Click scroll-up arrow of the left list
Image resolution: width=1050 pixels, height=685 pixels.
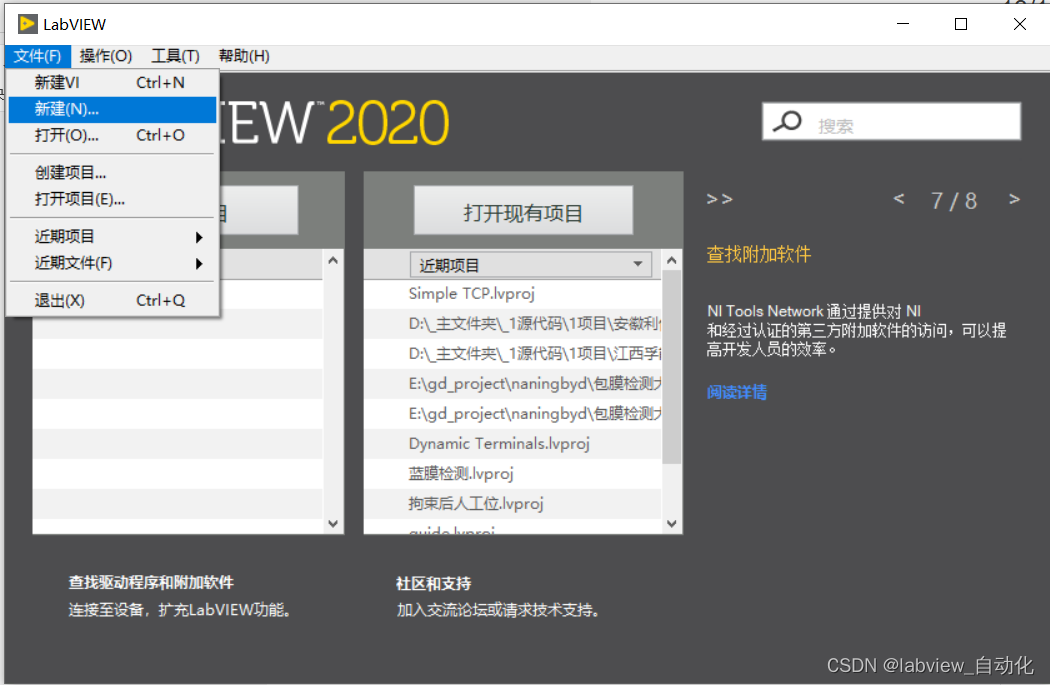[333, 260]
